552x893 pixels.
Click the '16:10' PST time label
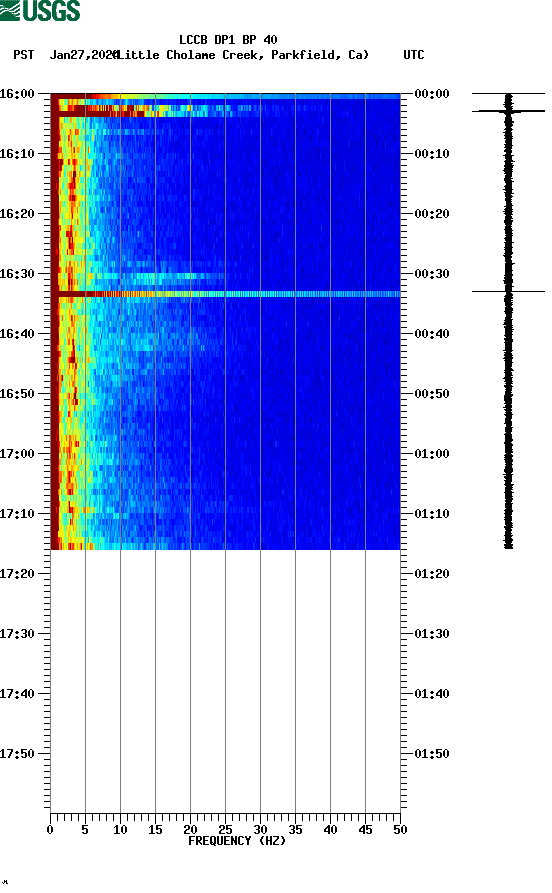pos(17,154)
